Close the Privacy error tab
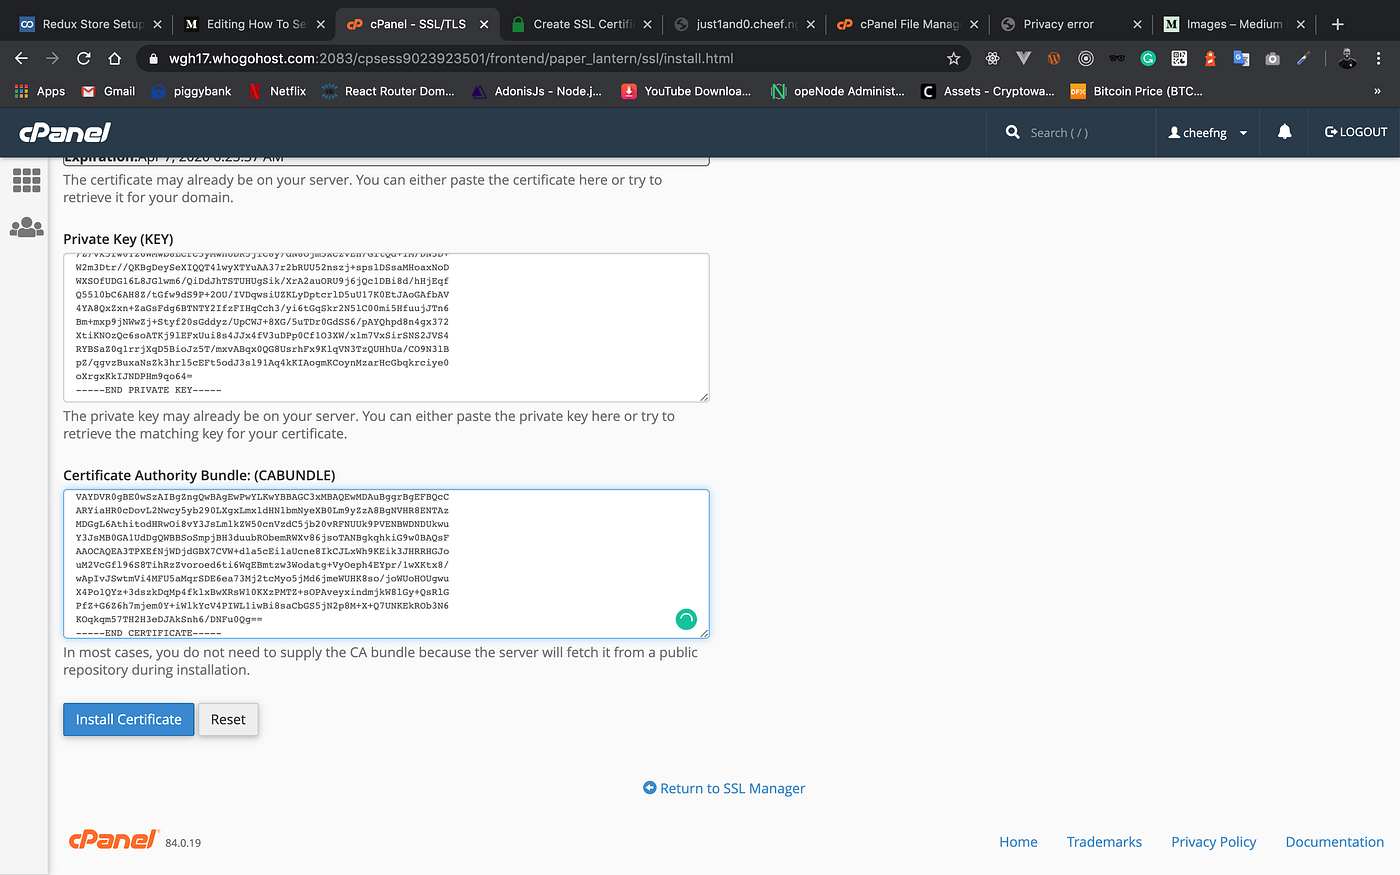This screenshot has width=1400, height=875. click(x=1137, y=24)
